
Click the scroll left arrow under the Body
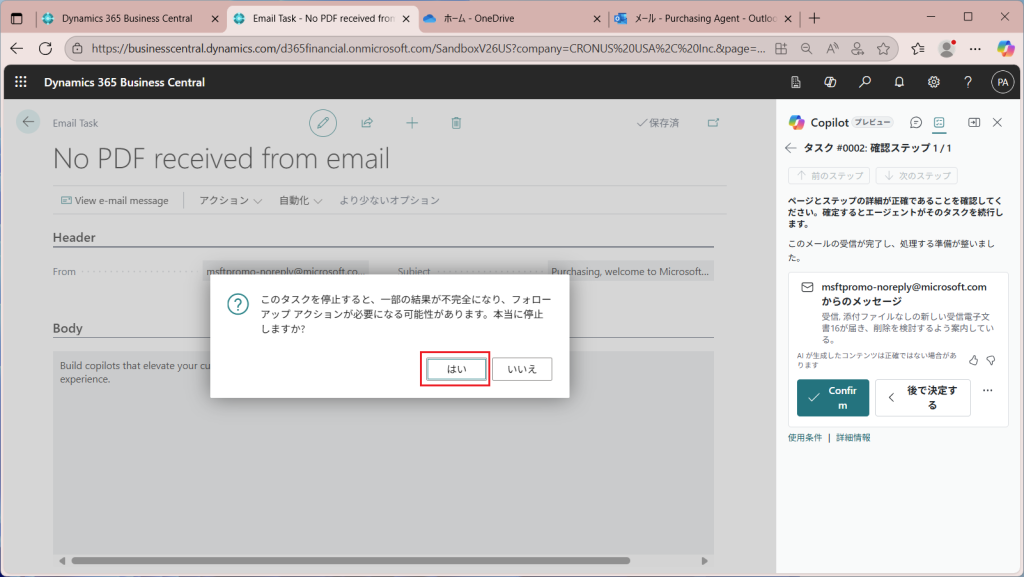click(x=62, y=561)
